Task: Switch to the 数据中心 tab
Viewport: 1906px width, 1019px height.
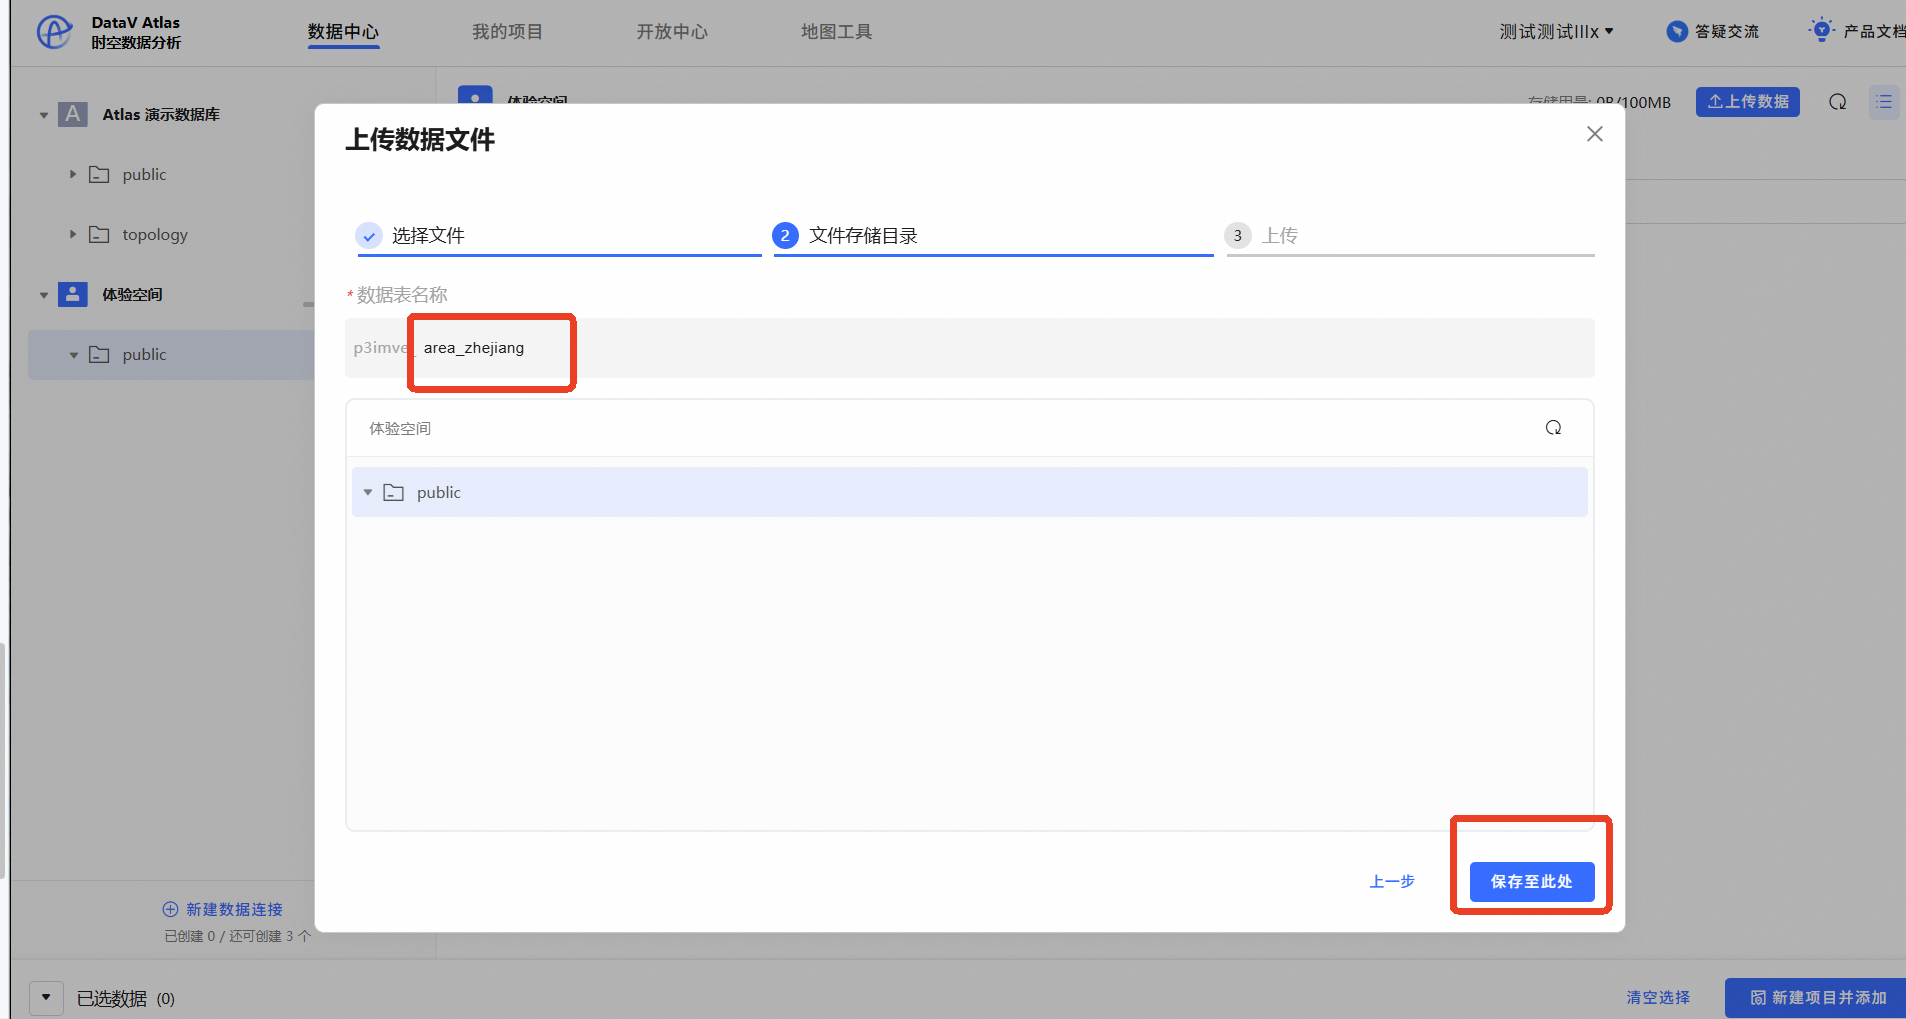Action: click(343, 32)
